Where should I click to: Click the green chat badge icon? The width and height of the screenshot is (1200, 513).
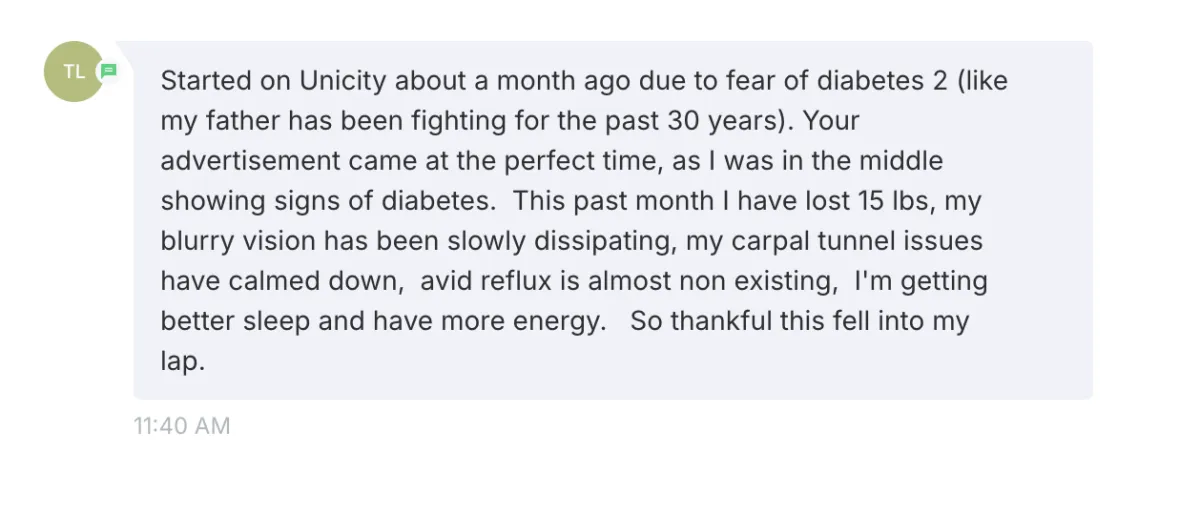(108, 71)
